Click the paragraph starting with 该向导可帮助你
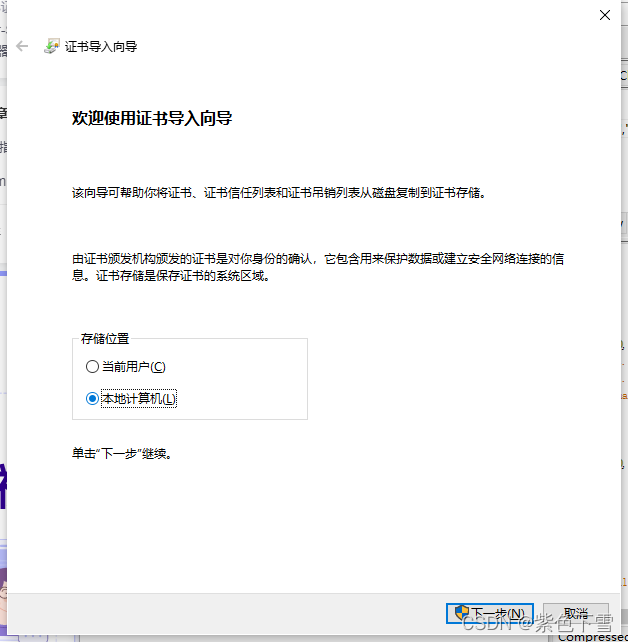This screenshot has width=628, height=642. point(279,192)
